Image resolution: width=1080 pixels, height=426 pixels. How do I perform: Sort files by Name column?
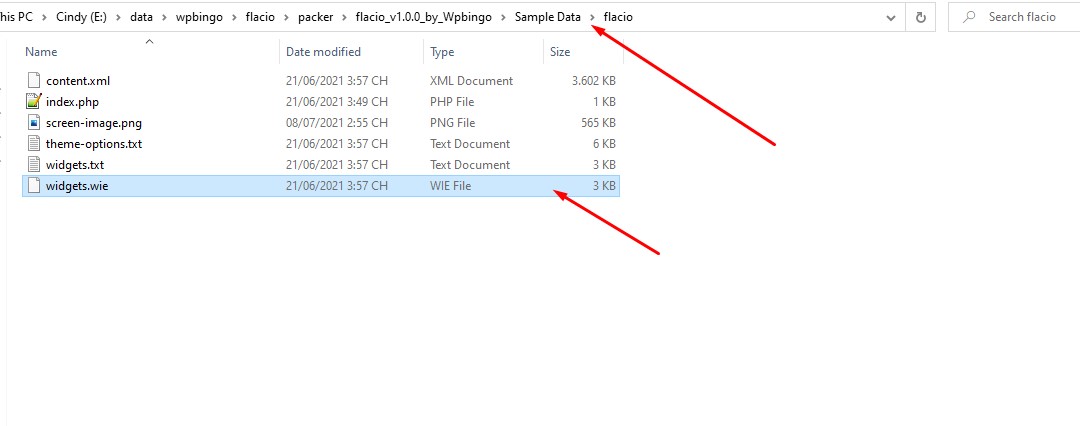click(x=150, y=52)
